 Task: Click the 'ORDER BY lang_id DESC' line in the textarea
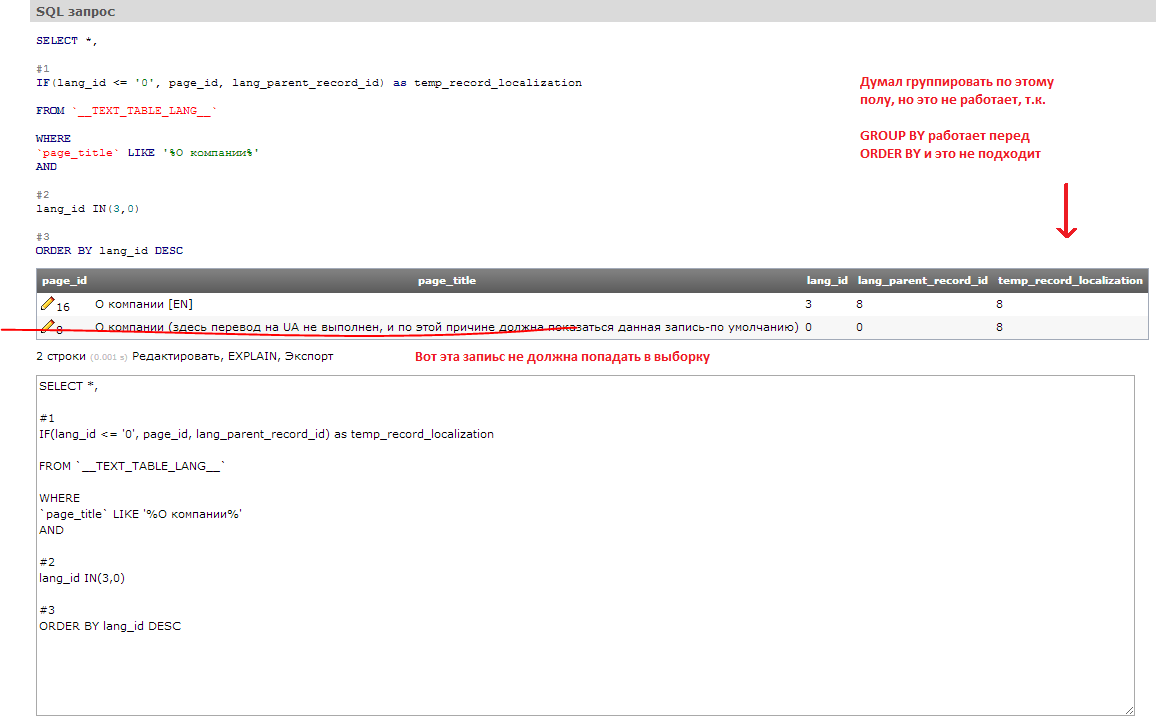pyautogui.click(x=110, y=626)
